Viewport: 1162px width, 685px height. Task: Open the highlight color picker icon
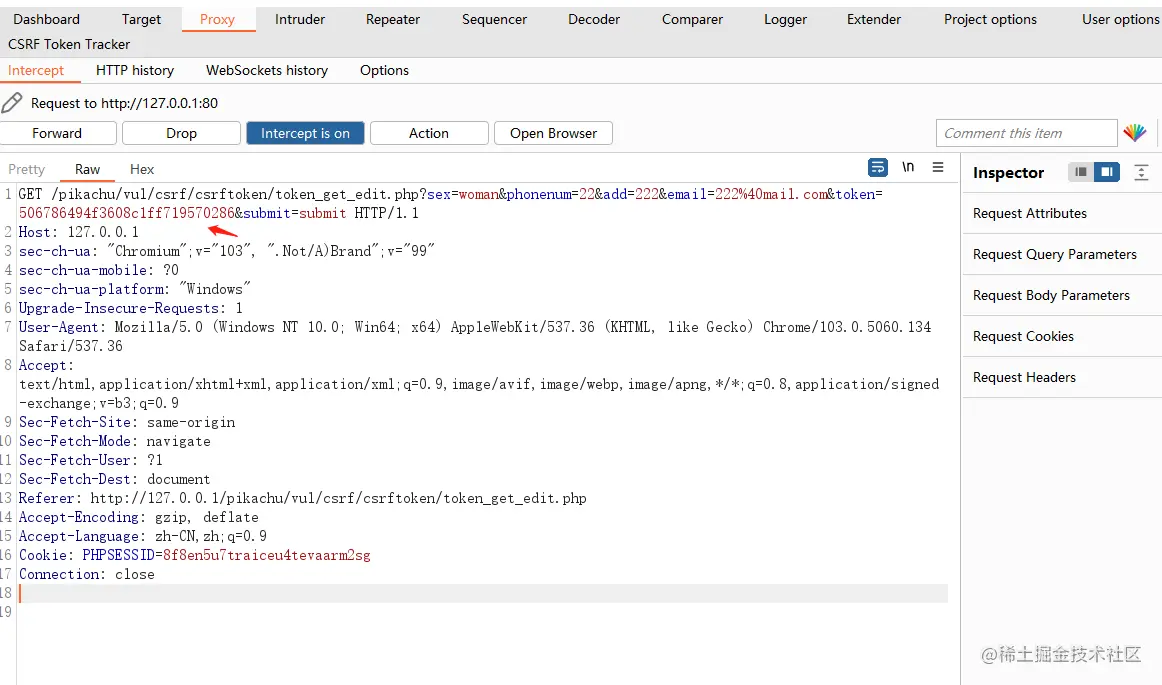pos(1135,133)
